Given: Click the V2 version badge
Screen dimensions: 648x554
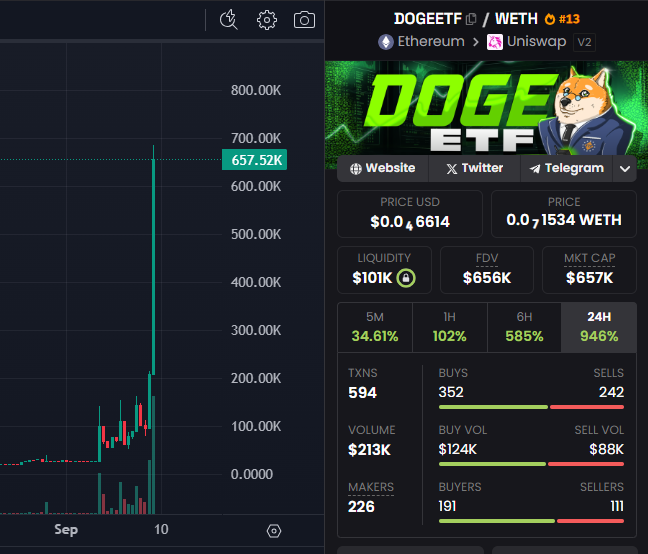Looking at the screenshot, I should pyautogui.click(x=584, y=42).
